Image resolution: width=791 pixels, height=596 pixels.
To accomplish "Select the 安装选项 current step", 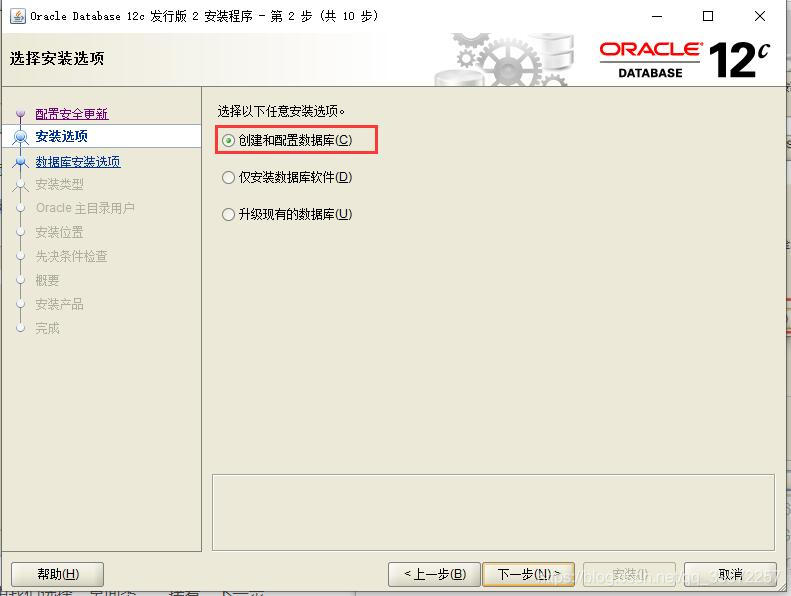I will click(x=62, y=136).
